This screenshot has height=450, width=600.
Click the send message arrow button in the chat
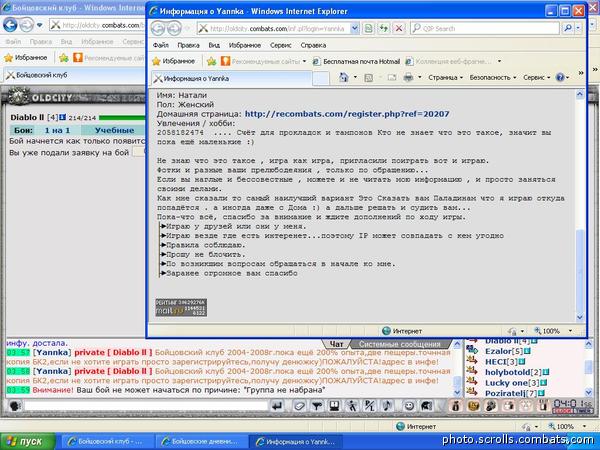[277, 406]
